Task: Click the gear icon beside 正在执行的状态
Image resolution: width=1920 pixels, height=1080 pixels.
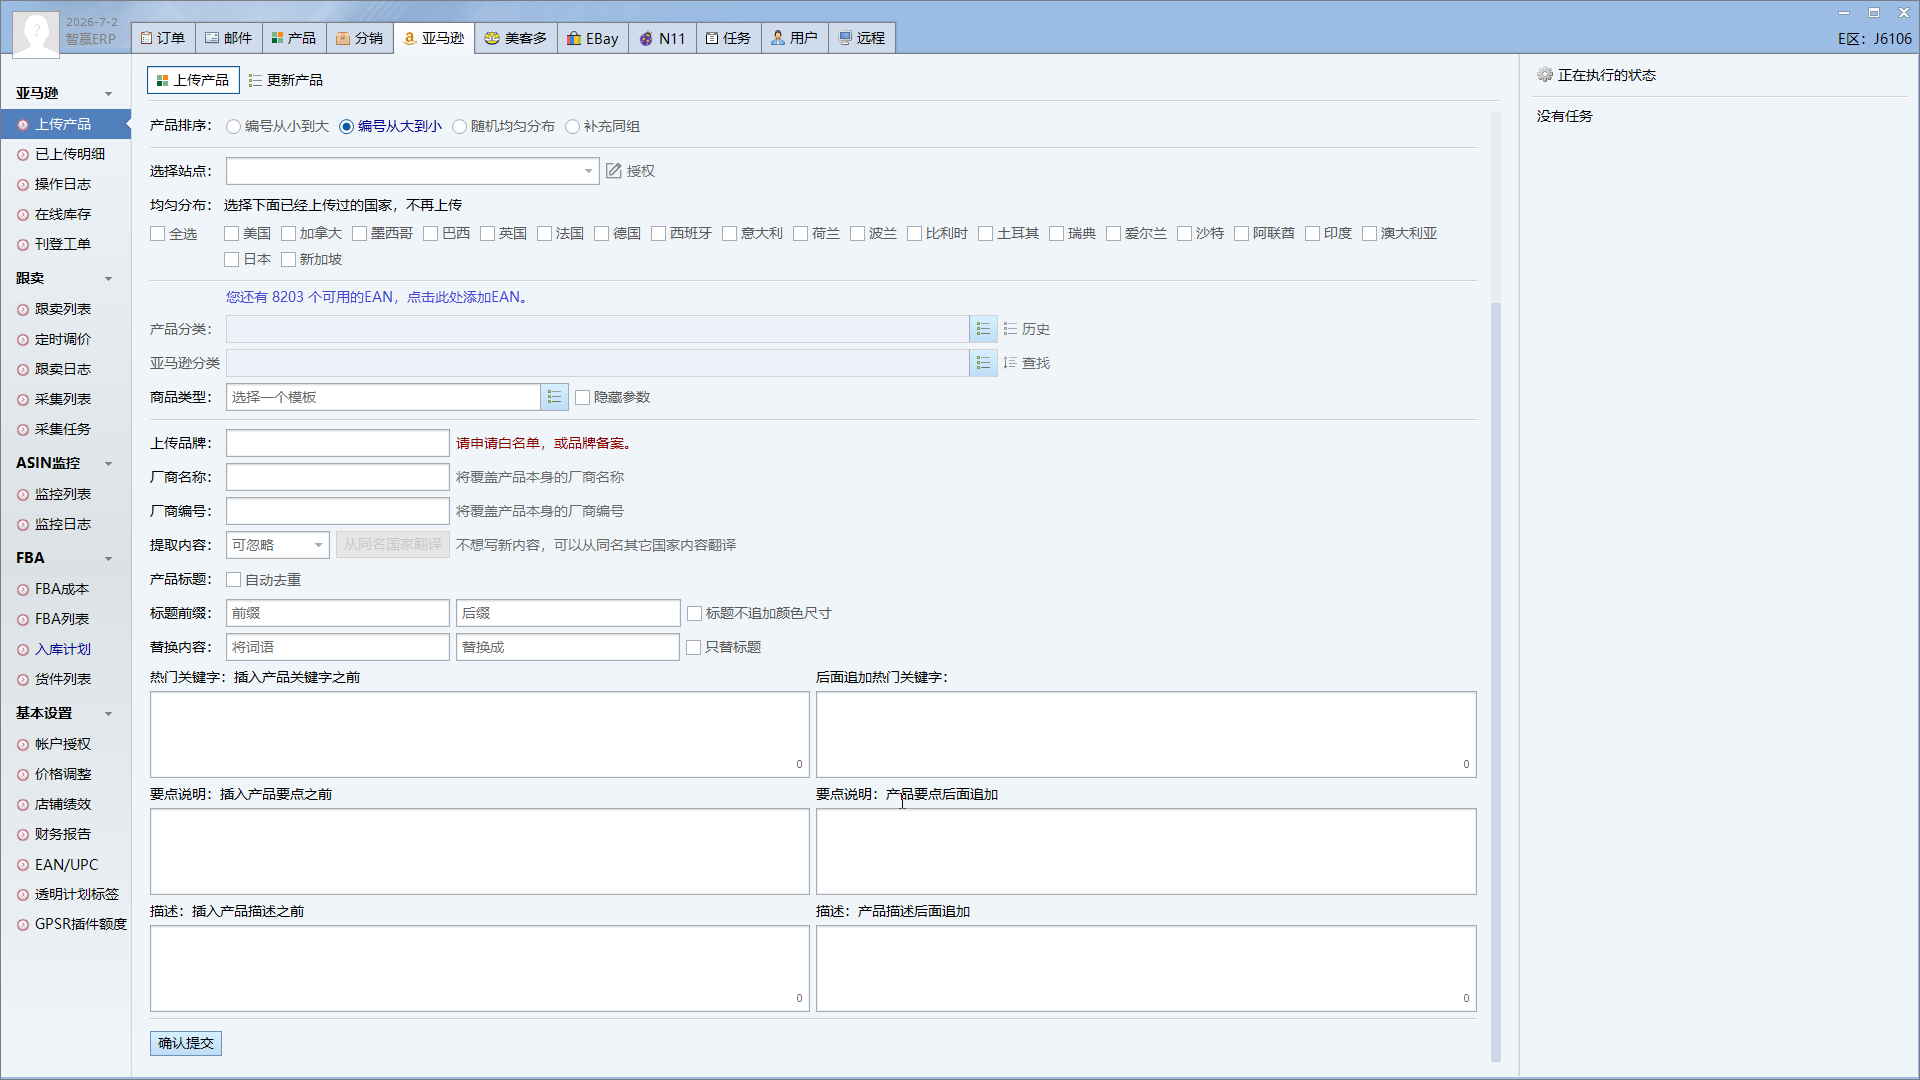Action: tap(1545, 75)
